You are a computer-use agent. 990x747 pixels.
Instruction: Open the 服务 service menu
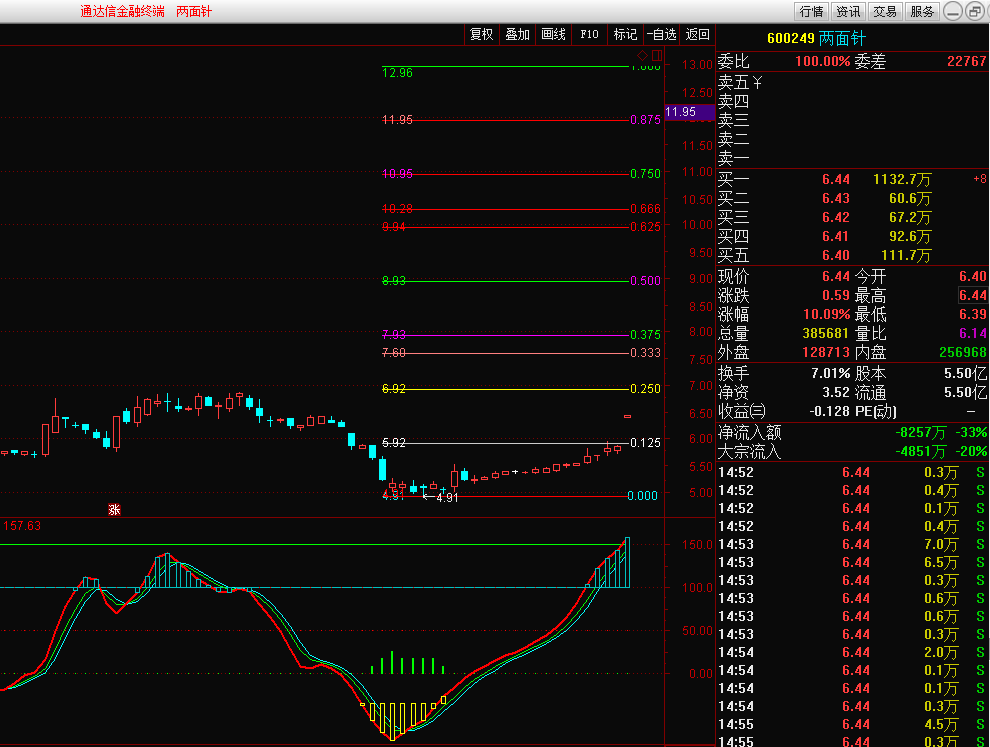point(922,11)
